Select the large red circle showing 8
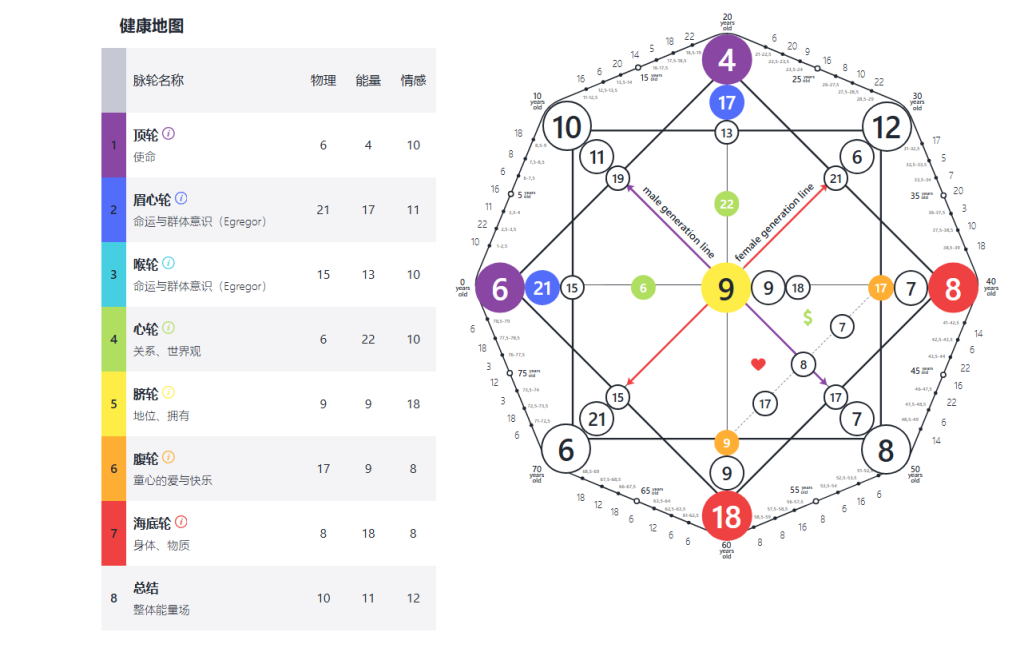The image size is (1024, 652). click(x=952, y=289)
